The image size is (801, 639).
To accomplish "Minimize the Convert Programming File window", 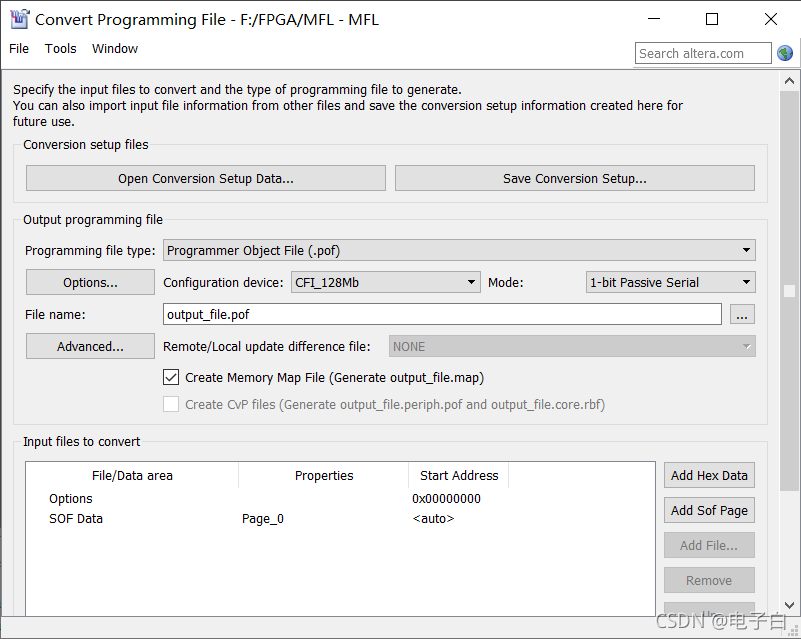I will pos(654,19).
